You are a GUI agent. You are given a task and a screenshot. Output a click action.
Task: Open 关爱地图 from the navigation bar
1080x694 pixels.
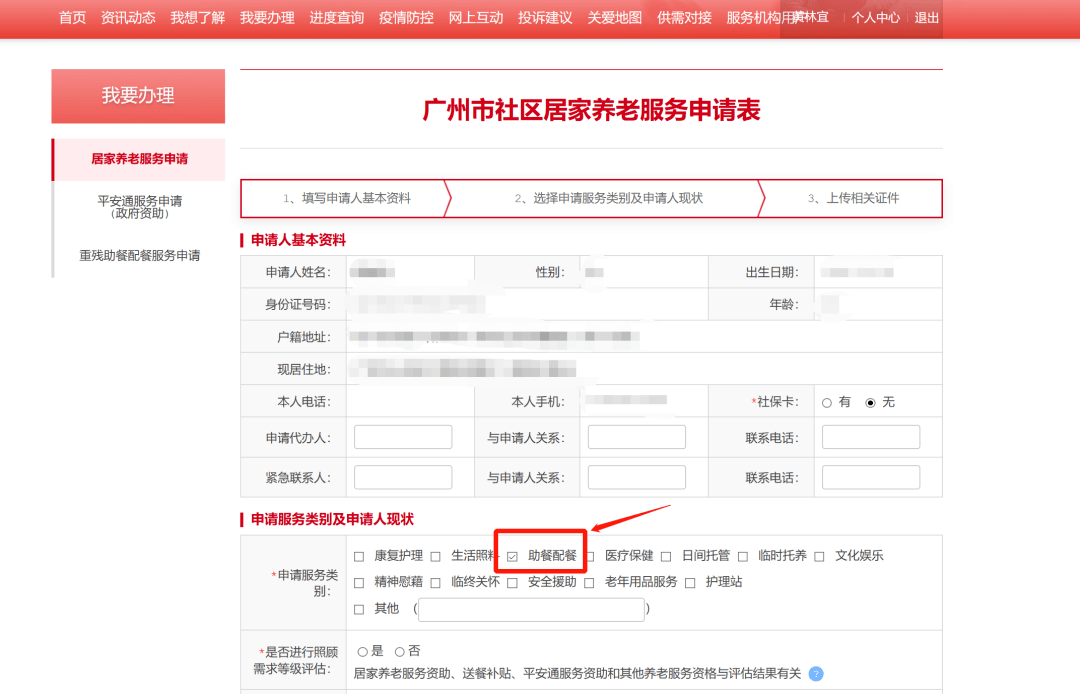click(x=615, y=18)
